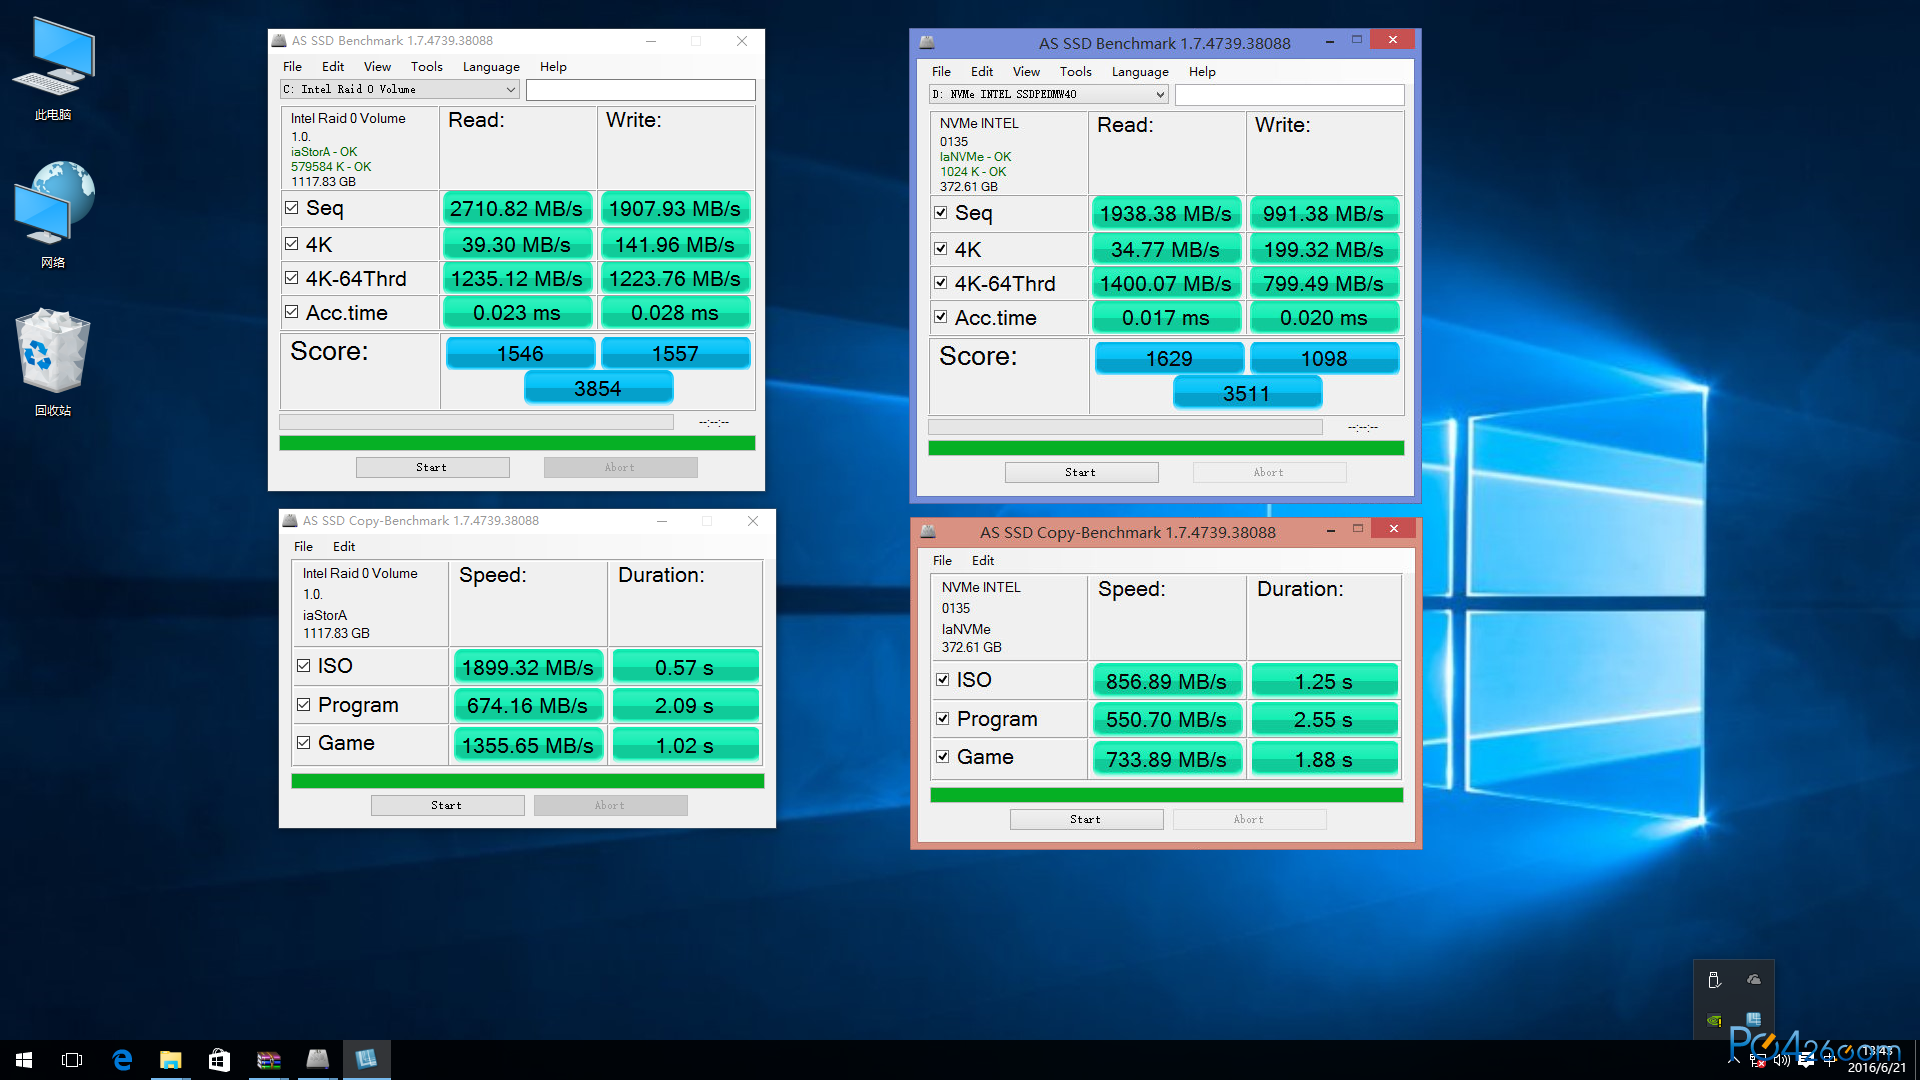Disable ISO test in Intel Raid Copy-Benchmark
This screenshot has width=1920, height=1080.
point(303,666)
